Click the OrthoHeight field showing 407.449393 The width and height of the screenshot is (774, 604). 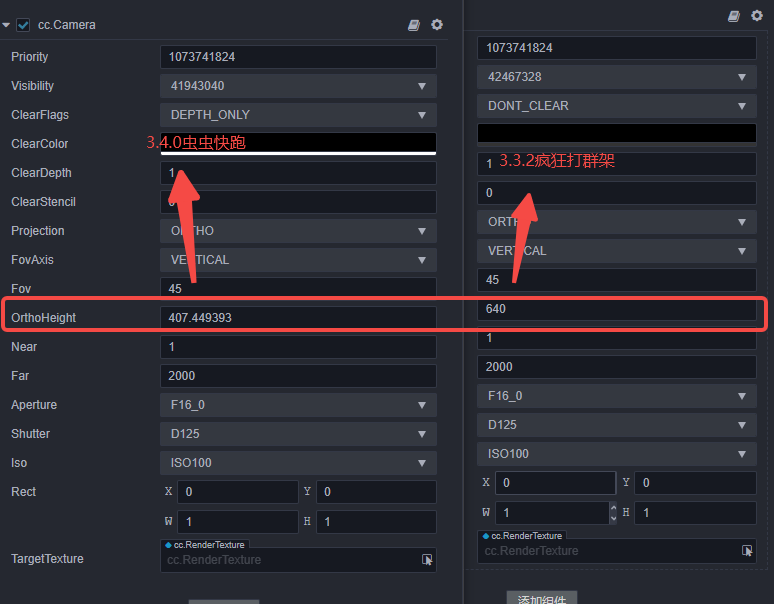point(298,318)
